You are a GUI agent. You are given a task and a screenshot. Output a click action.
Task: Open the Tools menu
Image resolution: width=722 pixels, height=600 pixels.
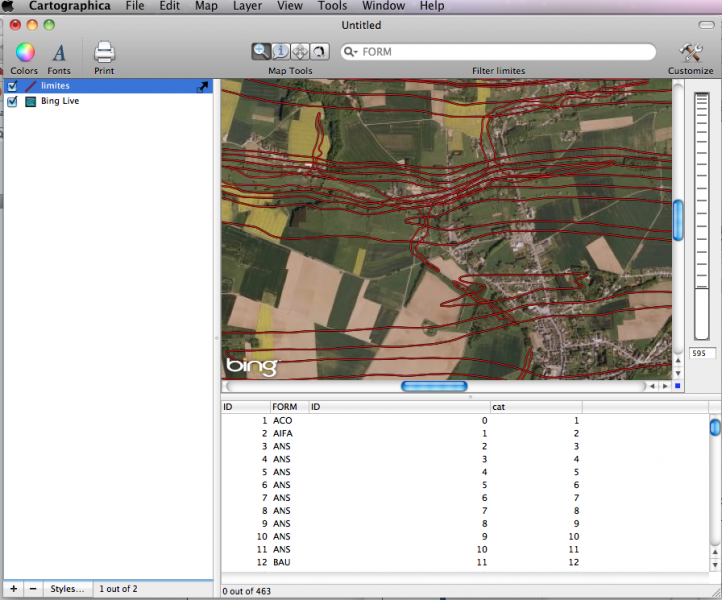click(x=332, y=6)
